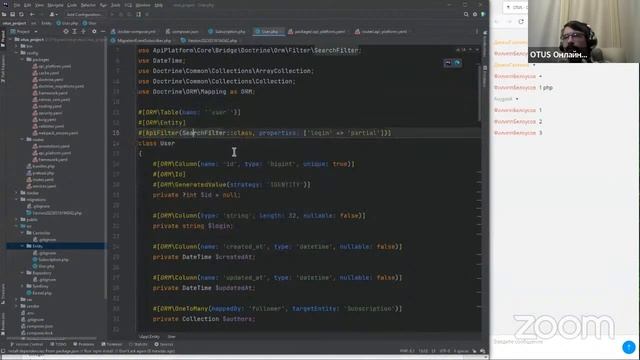
Task: Click Expand All in Project panel
Action: click(x=74, y=31)
